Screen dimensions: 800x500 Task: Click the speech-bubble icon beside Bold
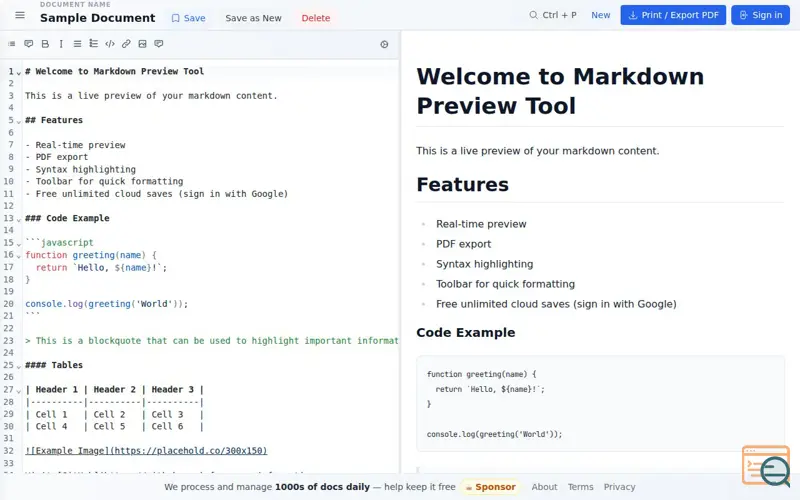click(x=29, y=44)
